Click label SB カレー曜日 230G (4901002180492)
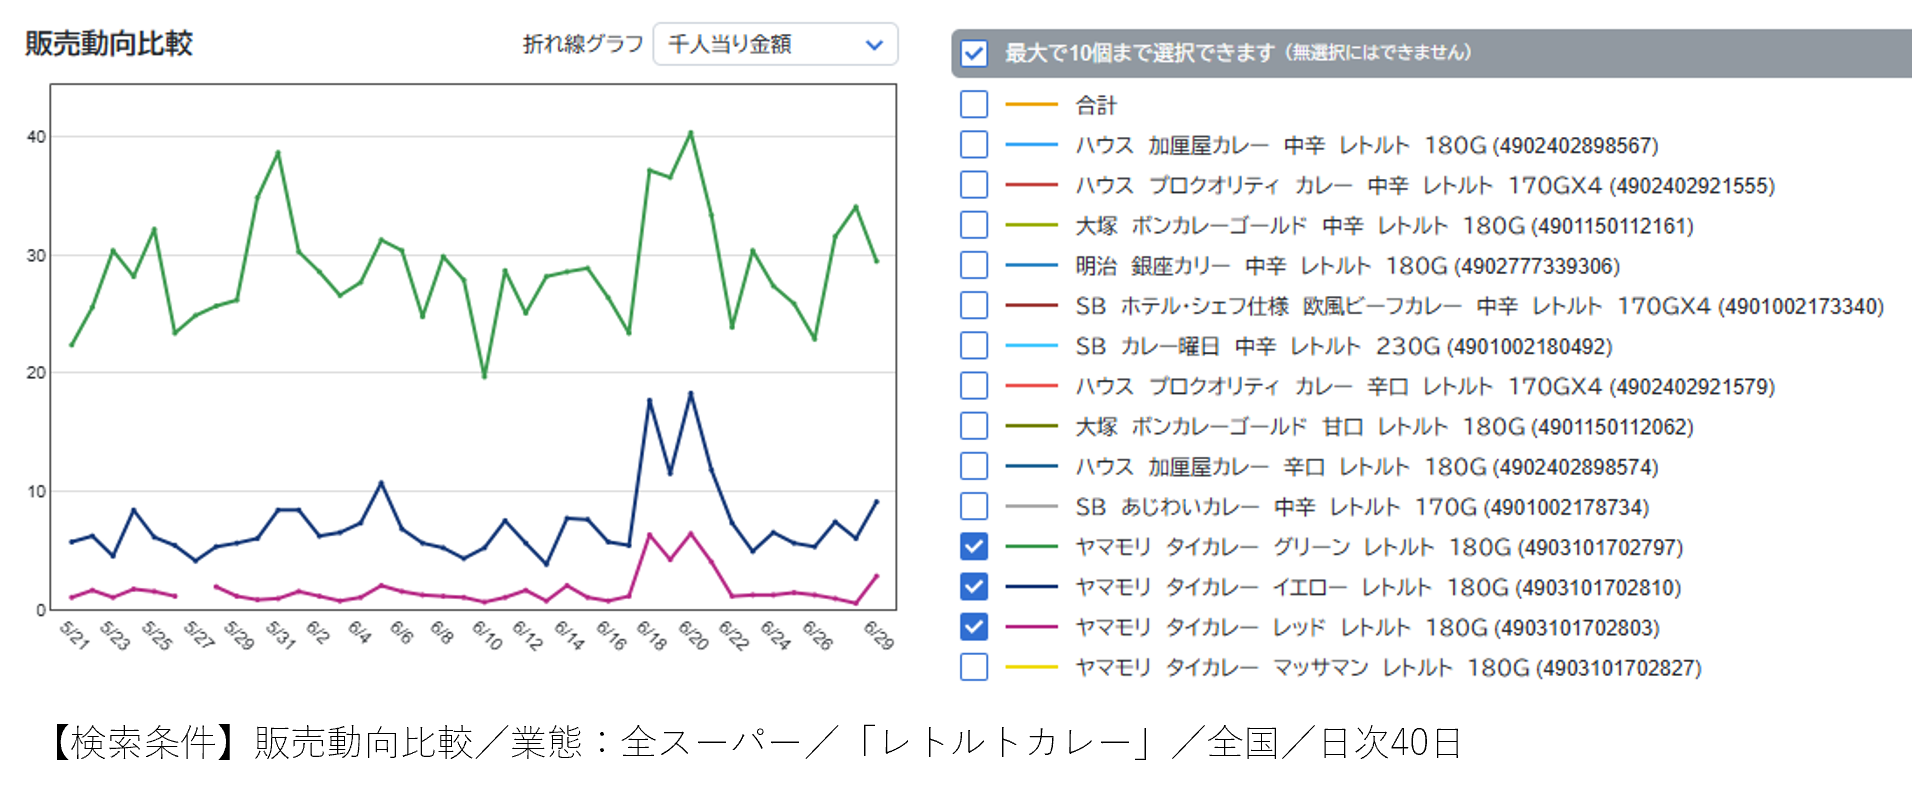Viewport: 1912px width, 788px height. (1344, 346)
